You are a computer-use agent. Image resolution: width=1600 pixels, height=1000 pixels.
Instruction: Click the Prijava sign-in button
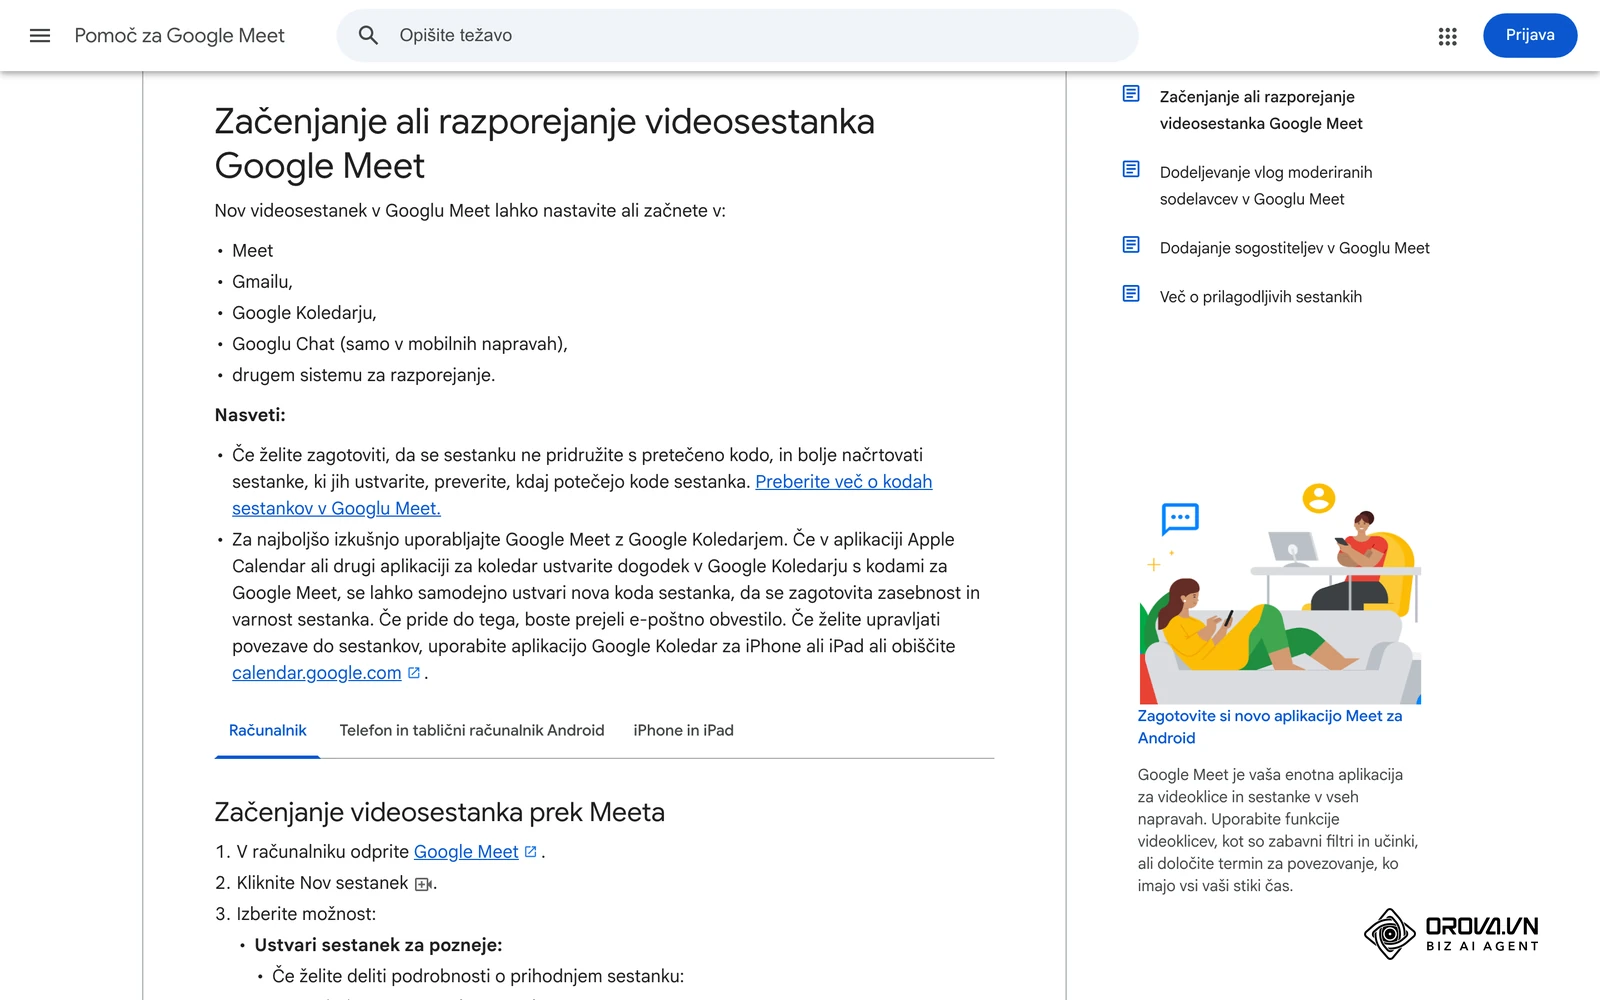pyautogui.click(x=1530, y=35)
